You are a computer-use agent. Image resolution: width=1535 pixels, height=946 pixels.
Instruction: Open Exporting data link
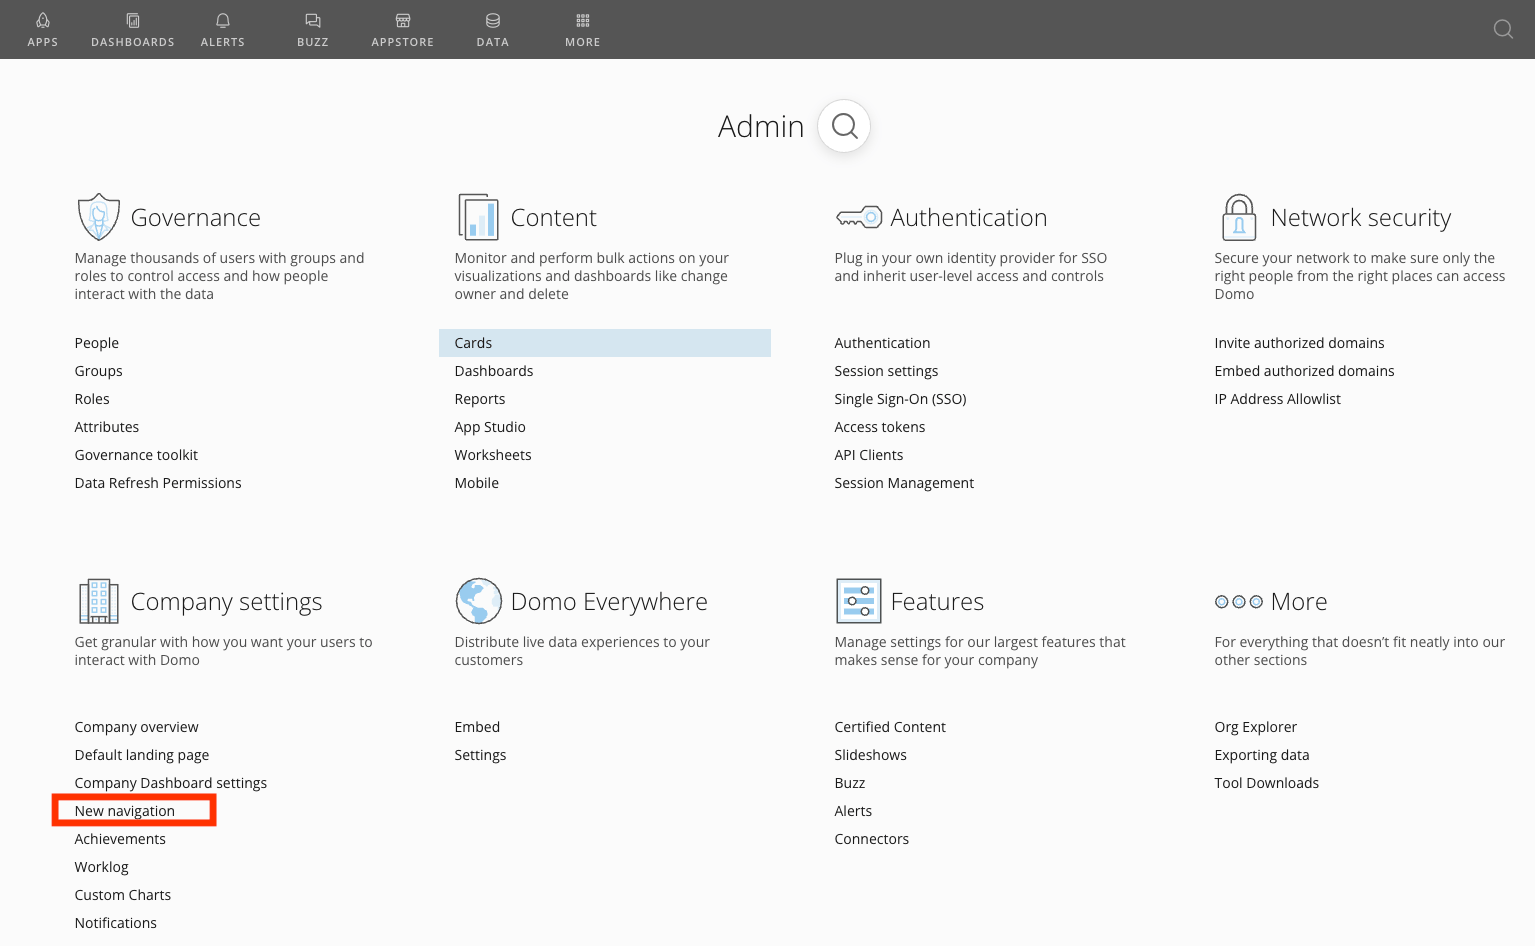(1261, 755)
